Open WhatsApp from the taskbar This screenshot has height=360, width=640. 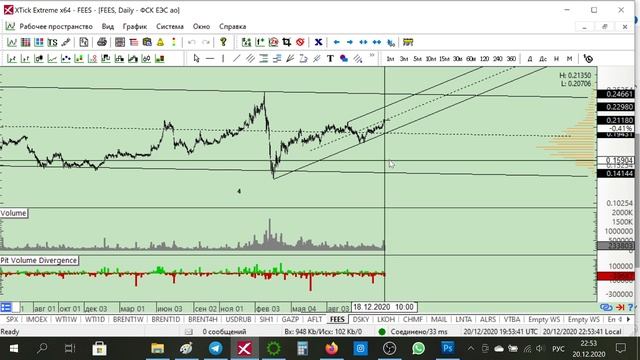[418, 349]
